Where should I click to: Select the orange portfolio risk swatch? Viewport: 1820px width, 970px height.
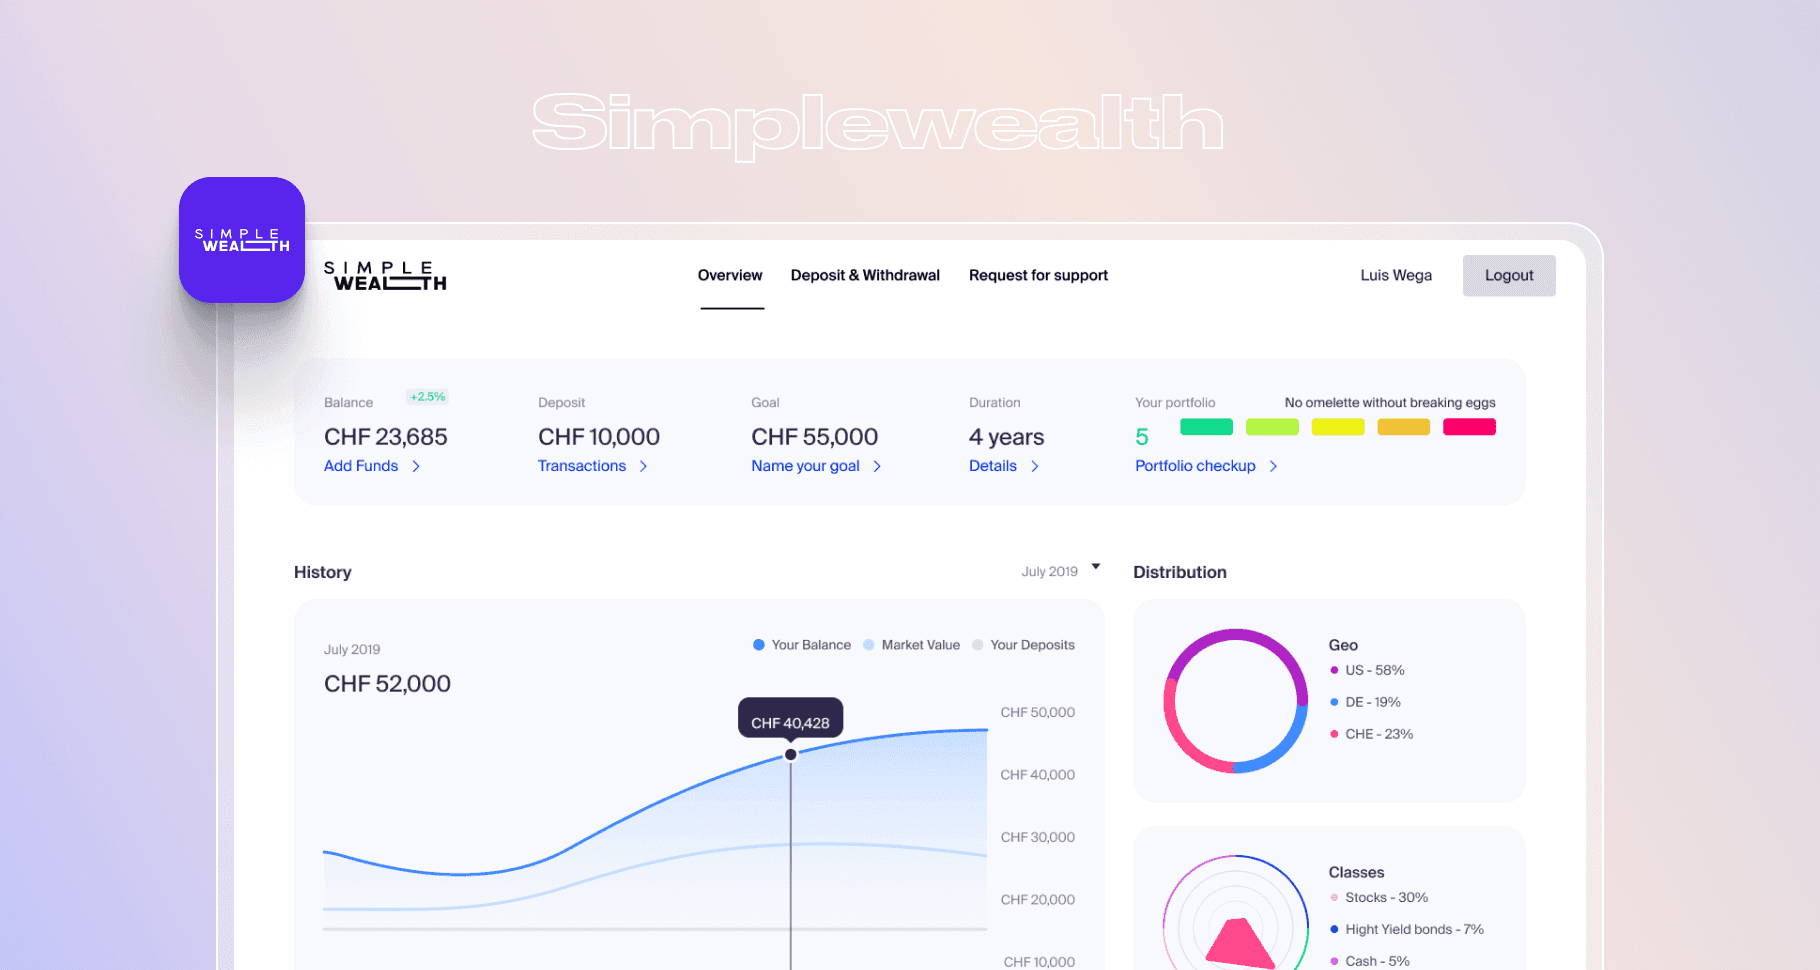1404,427
